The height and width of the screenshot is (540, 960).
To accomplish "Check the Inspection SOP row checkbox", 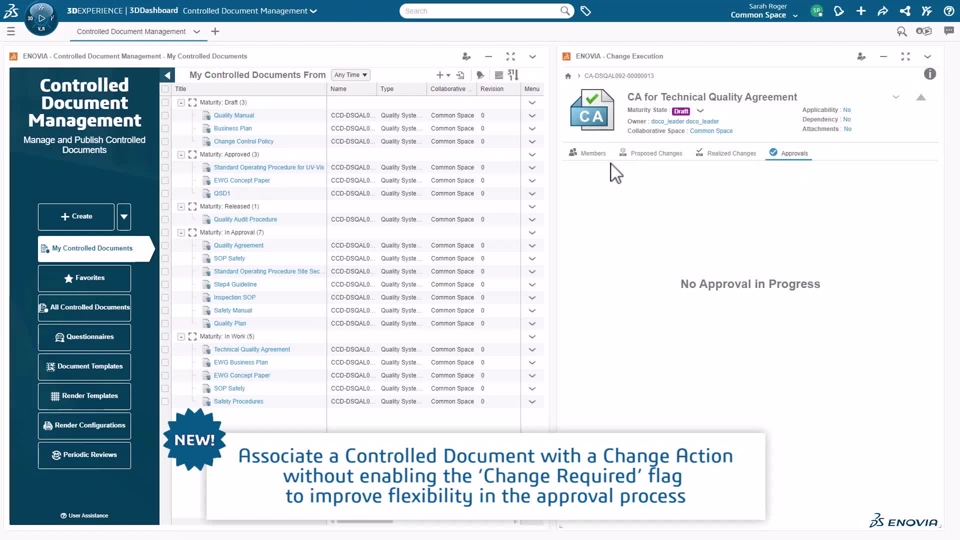I will tap(165, 298).
